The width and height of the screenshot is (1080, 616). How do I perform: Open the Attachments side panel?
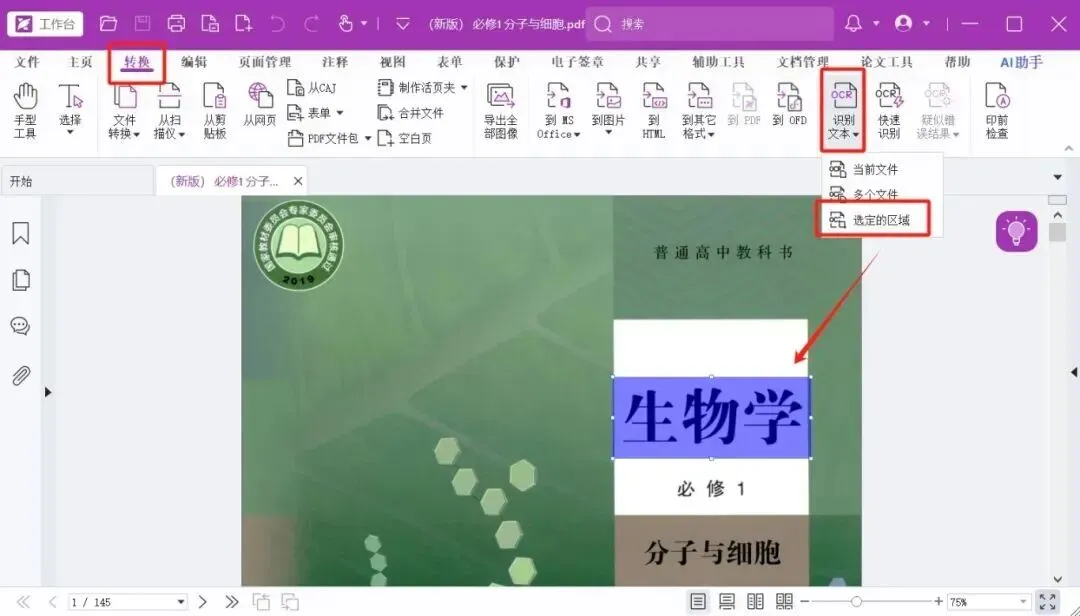(x=21, y=376)
